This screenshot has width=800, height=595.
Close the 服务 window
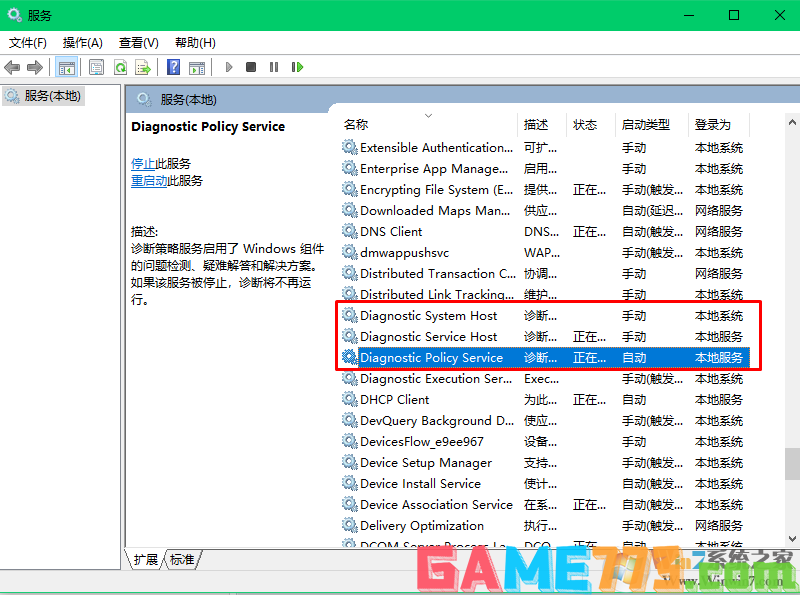coord(779,15)
